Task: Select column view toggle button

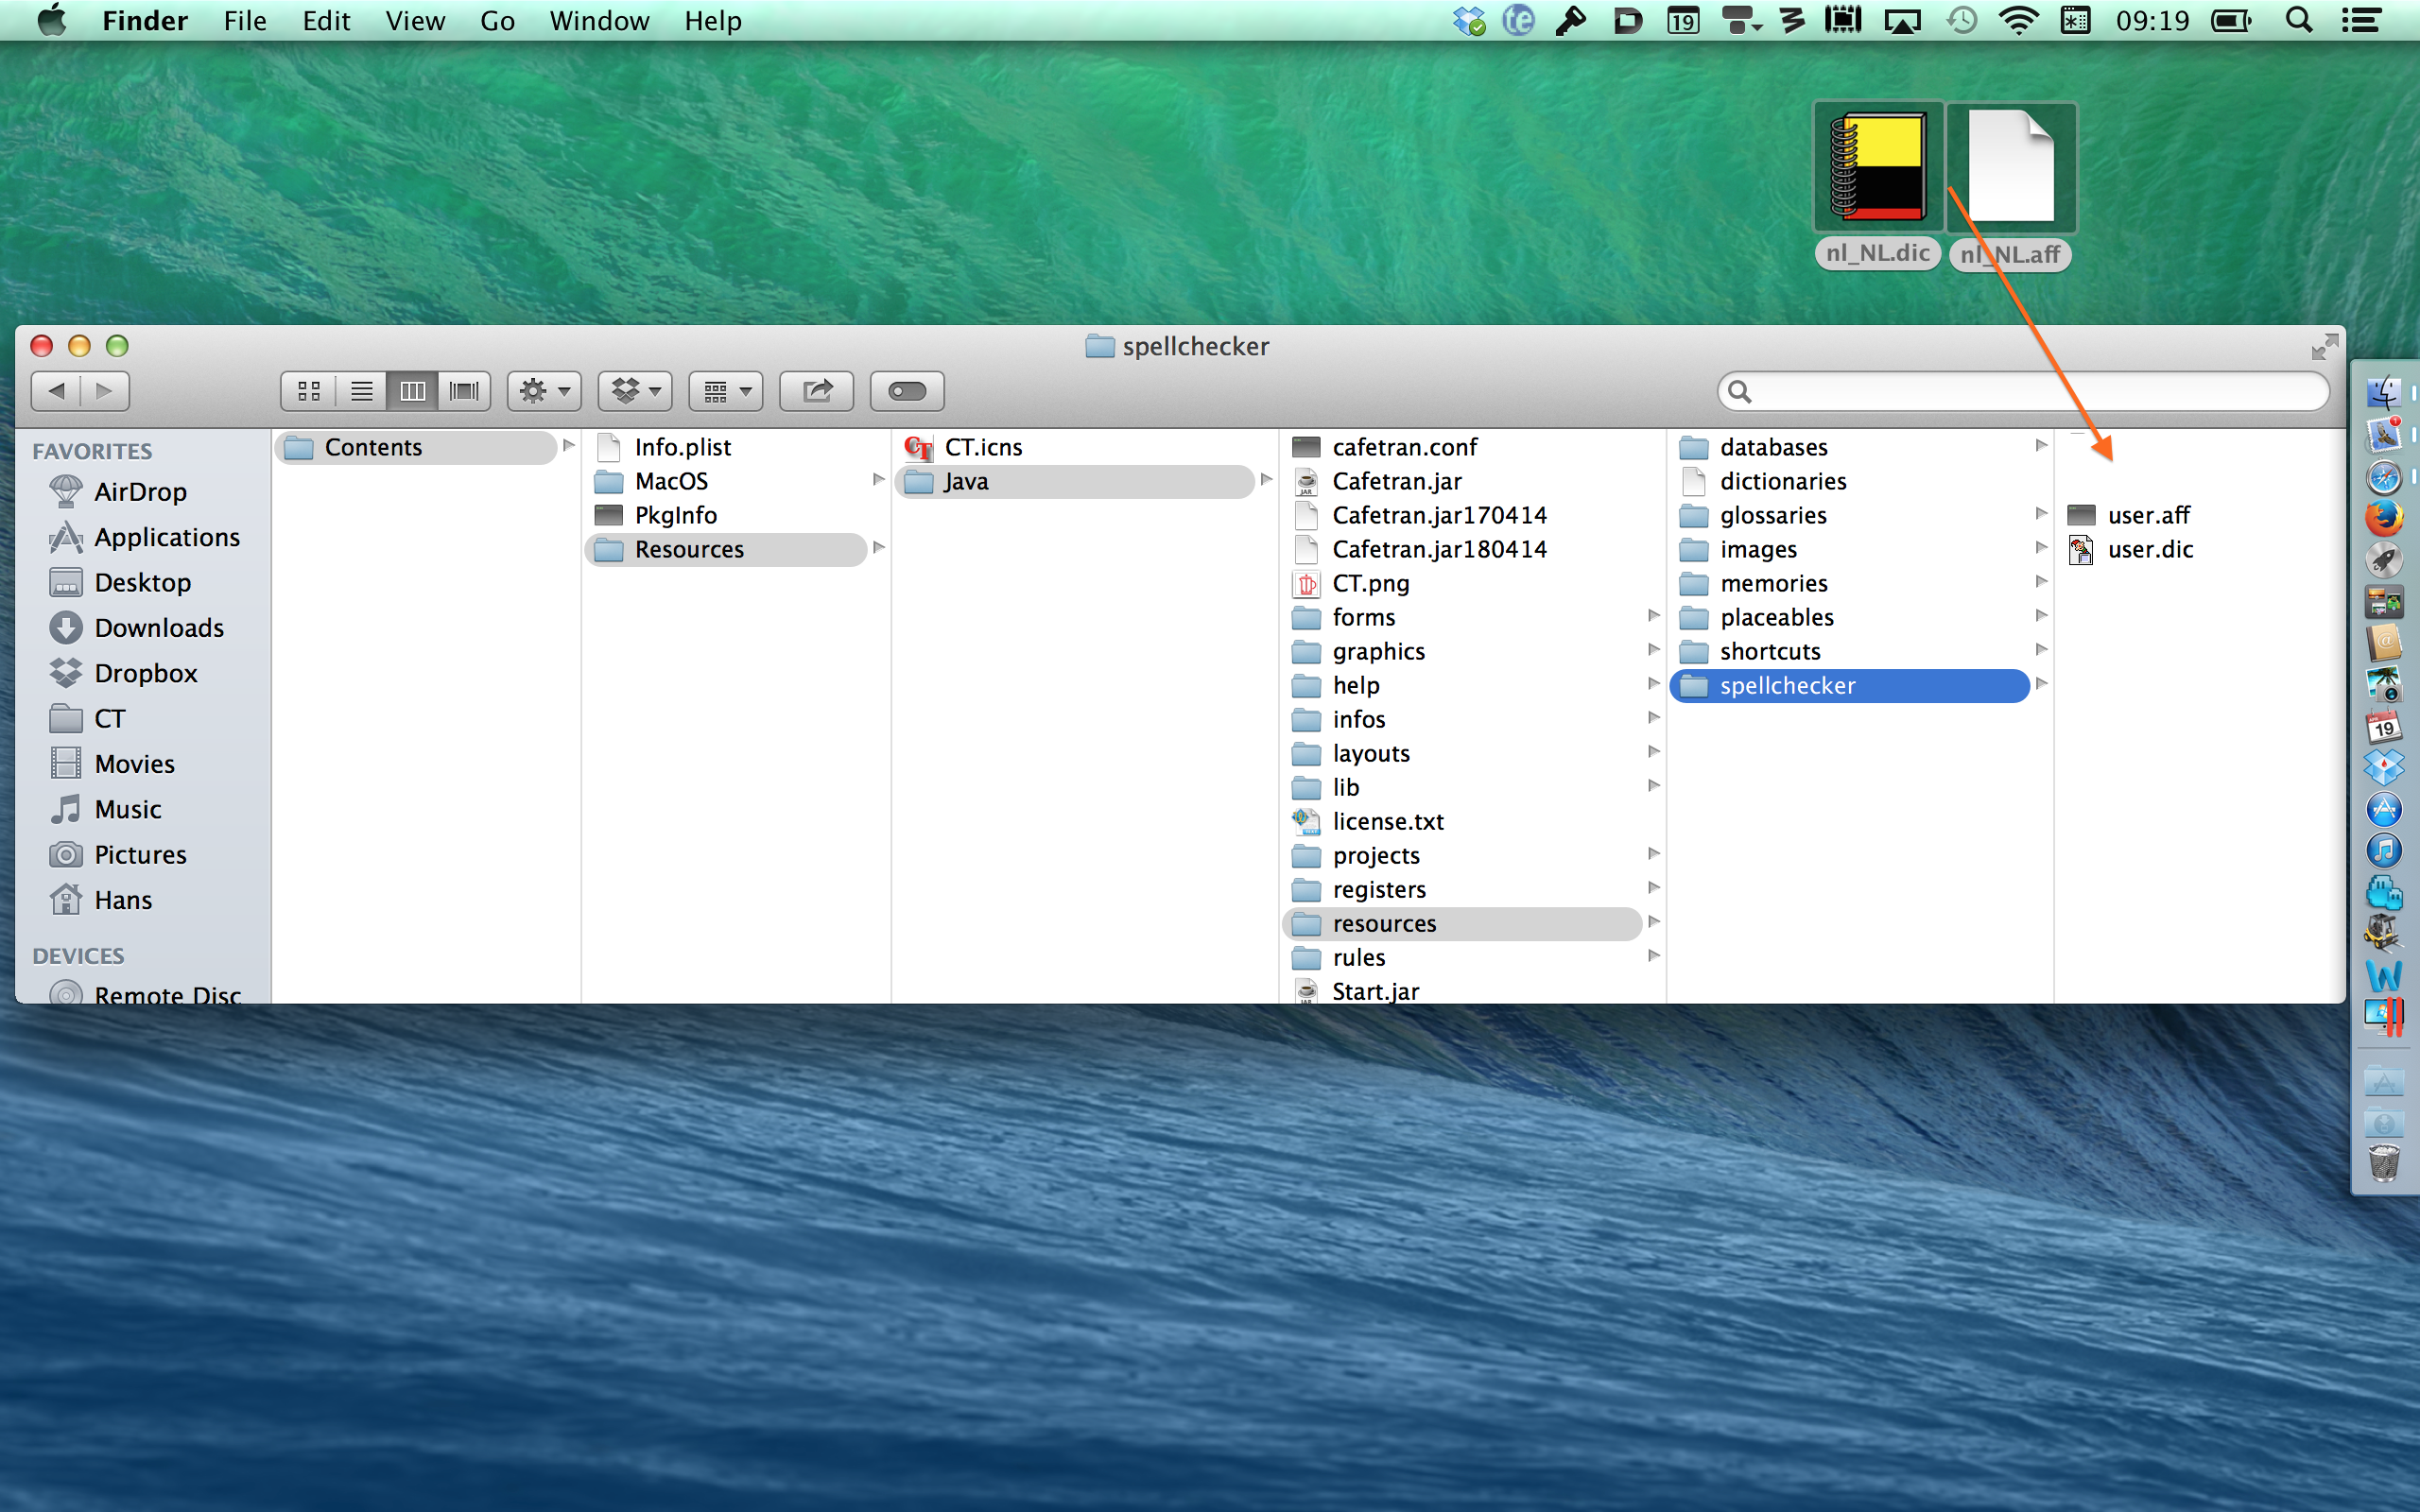Action: (412, 391)
